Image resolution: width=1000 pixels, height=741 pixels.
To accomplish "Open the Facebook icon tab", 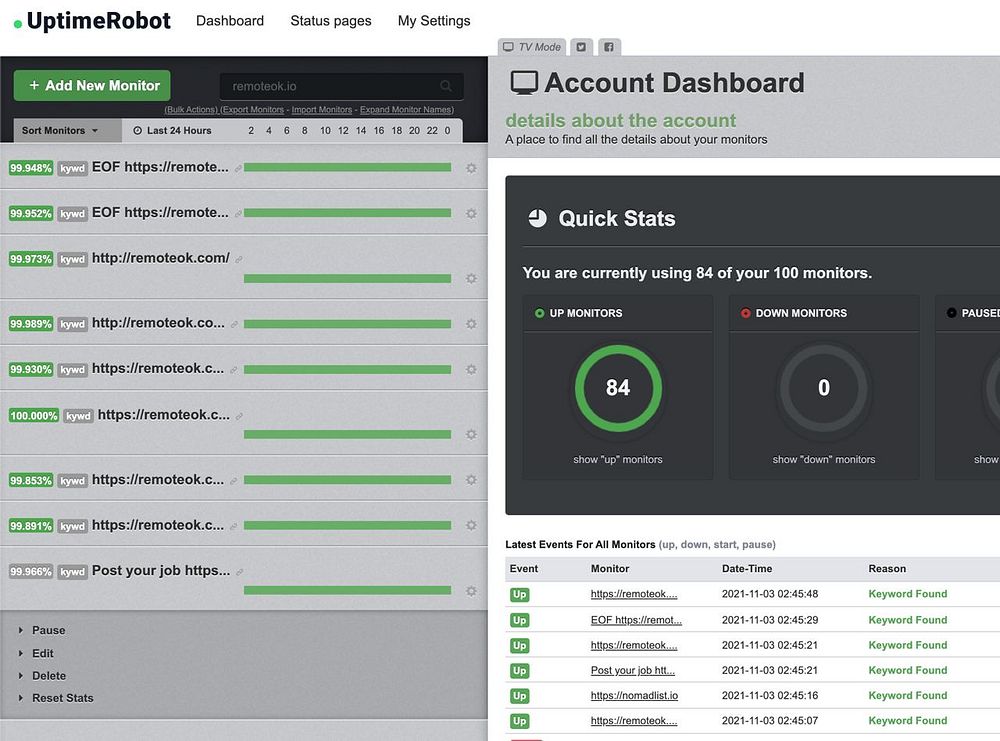I will [x=609, y=47].
